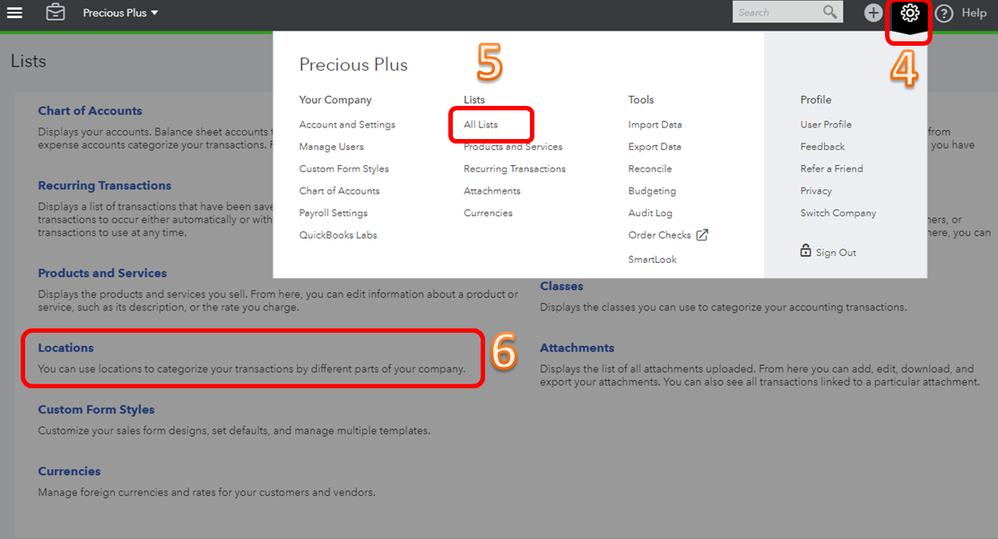Open Products and Services list link
998x539 pixels.
pyautogui.click(x=102, y=273)
